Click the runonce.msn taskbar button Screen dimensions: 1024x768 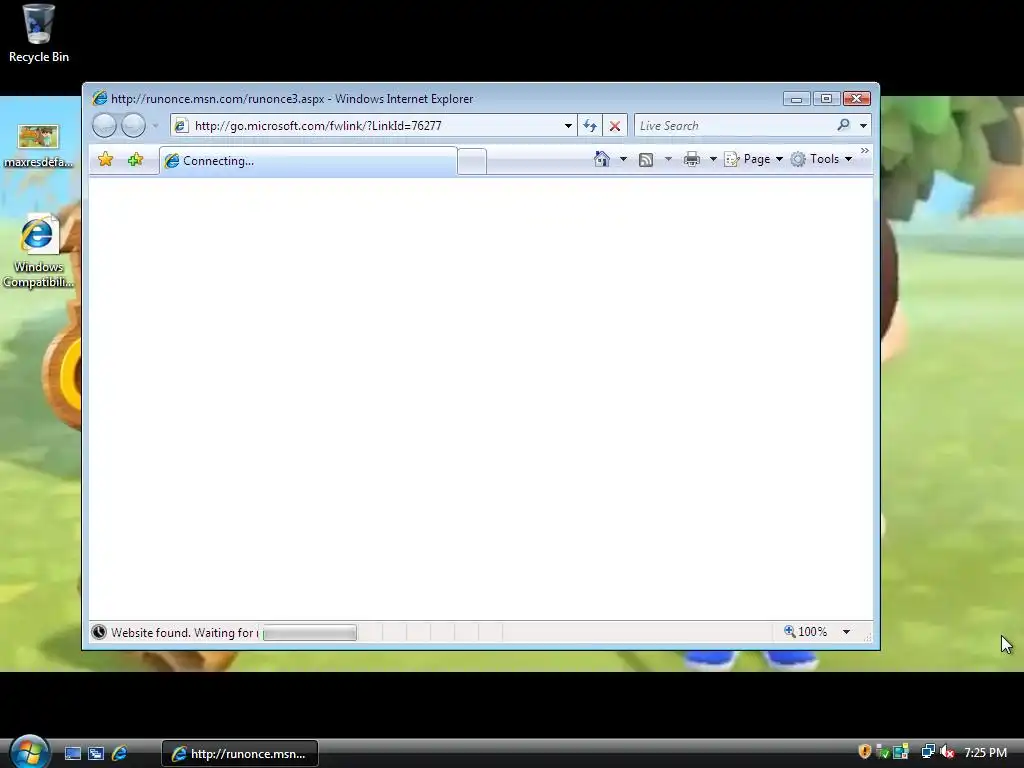pyautogui.click(x=240, y=754)
